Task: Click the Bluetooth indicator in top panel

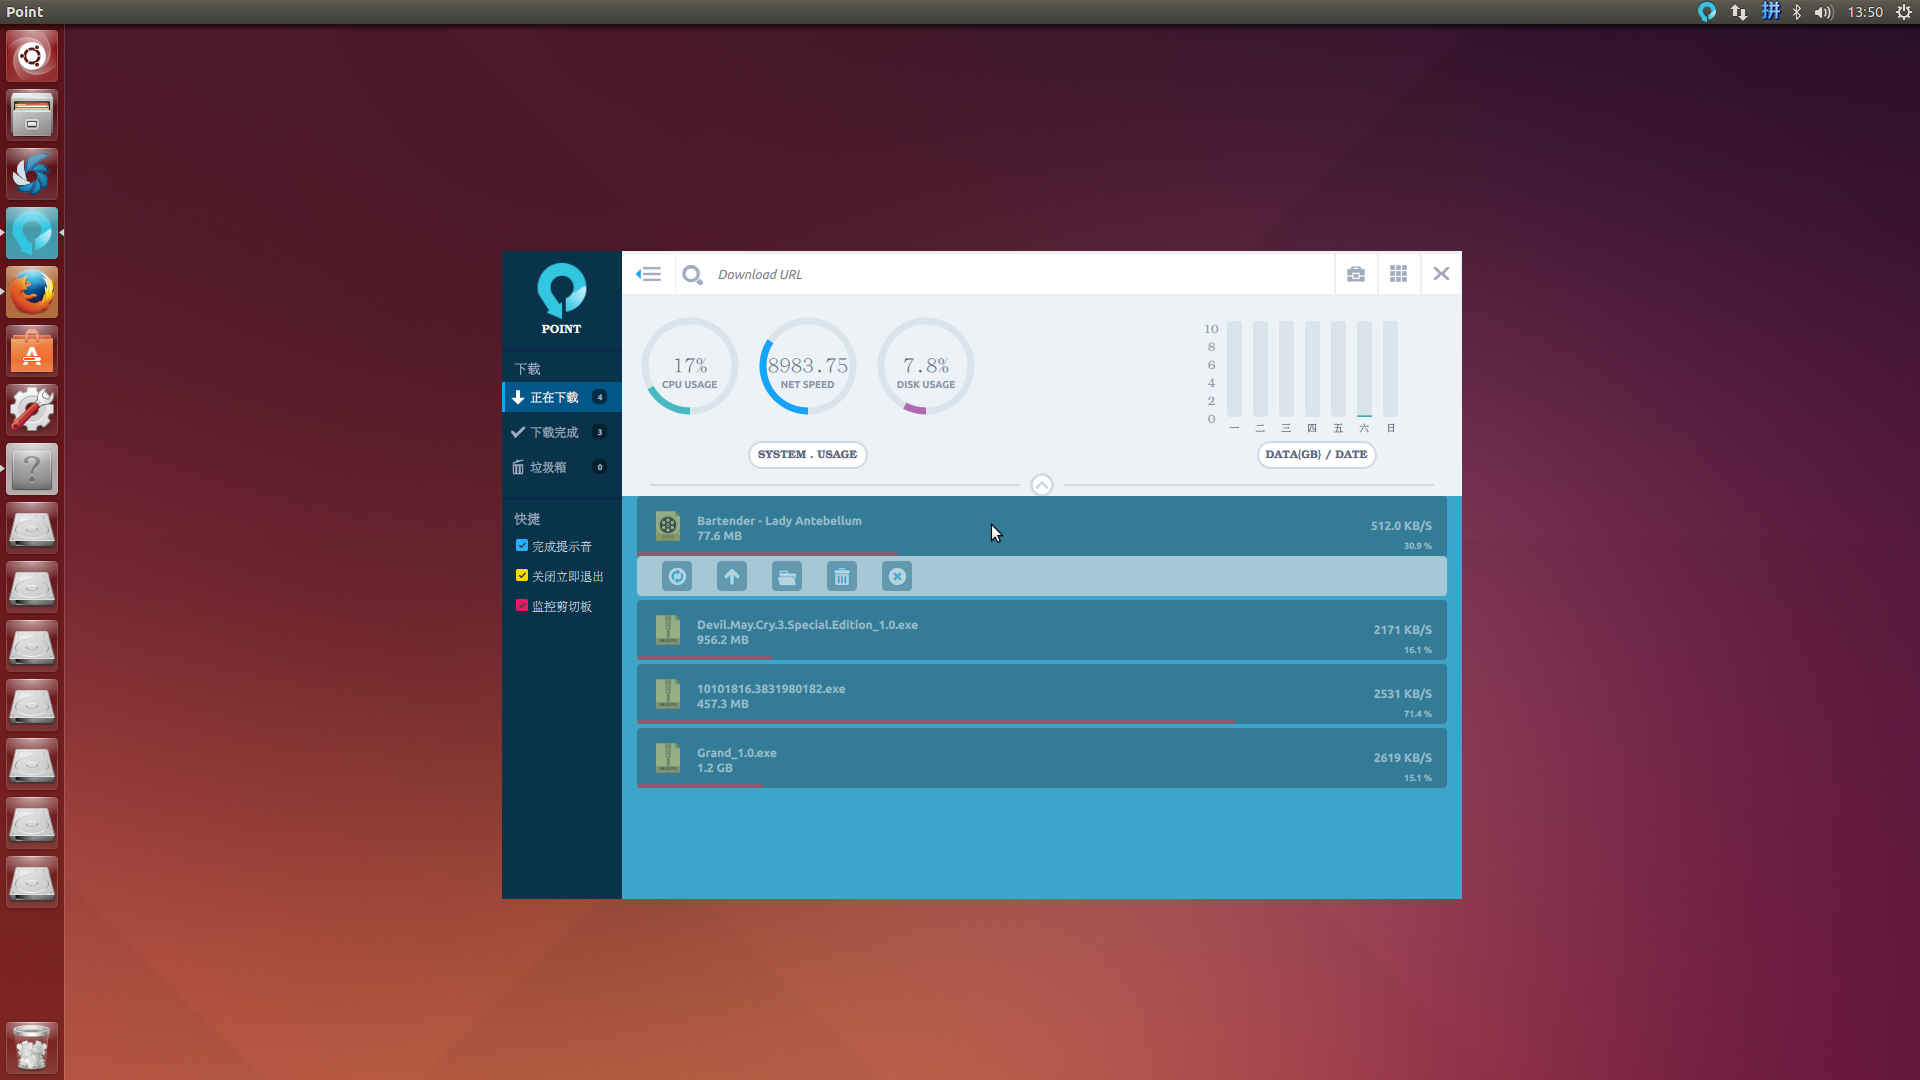Action: tap(1797, 12)
